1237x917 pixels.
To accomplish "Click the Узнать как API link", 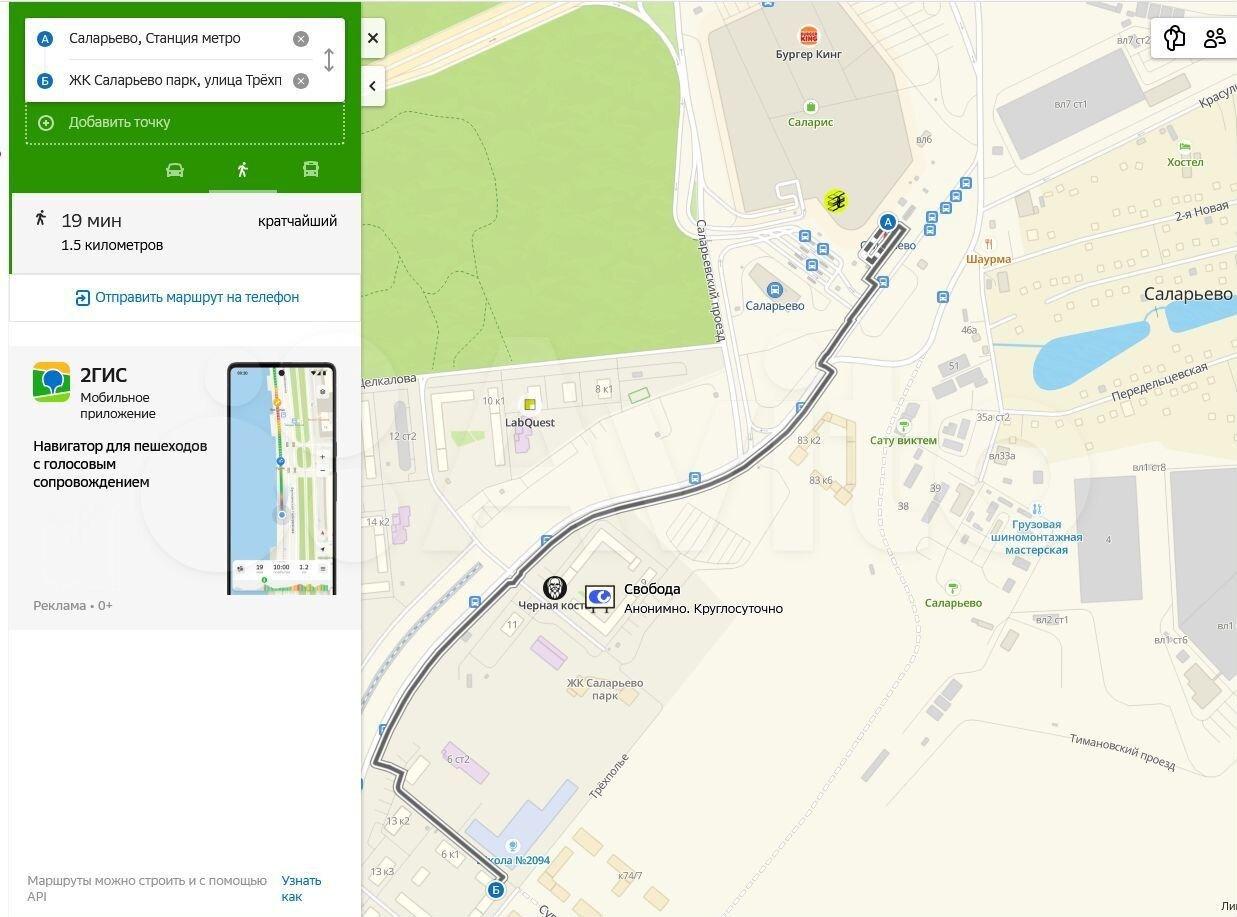I will coord(300,888).
